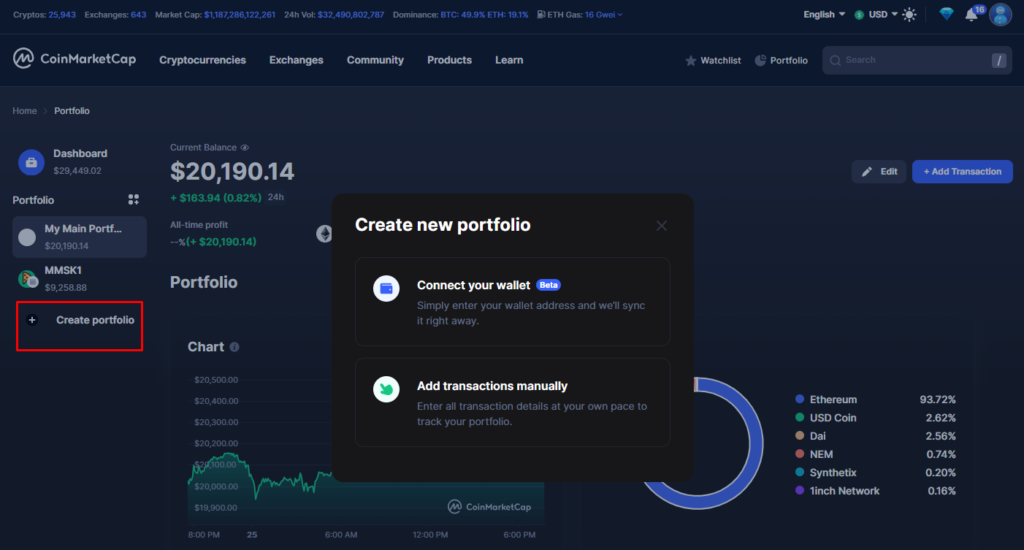The image size is (1024, 550).
Task: Click the Watchlist star icon
Action: [690, 60]
